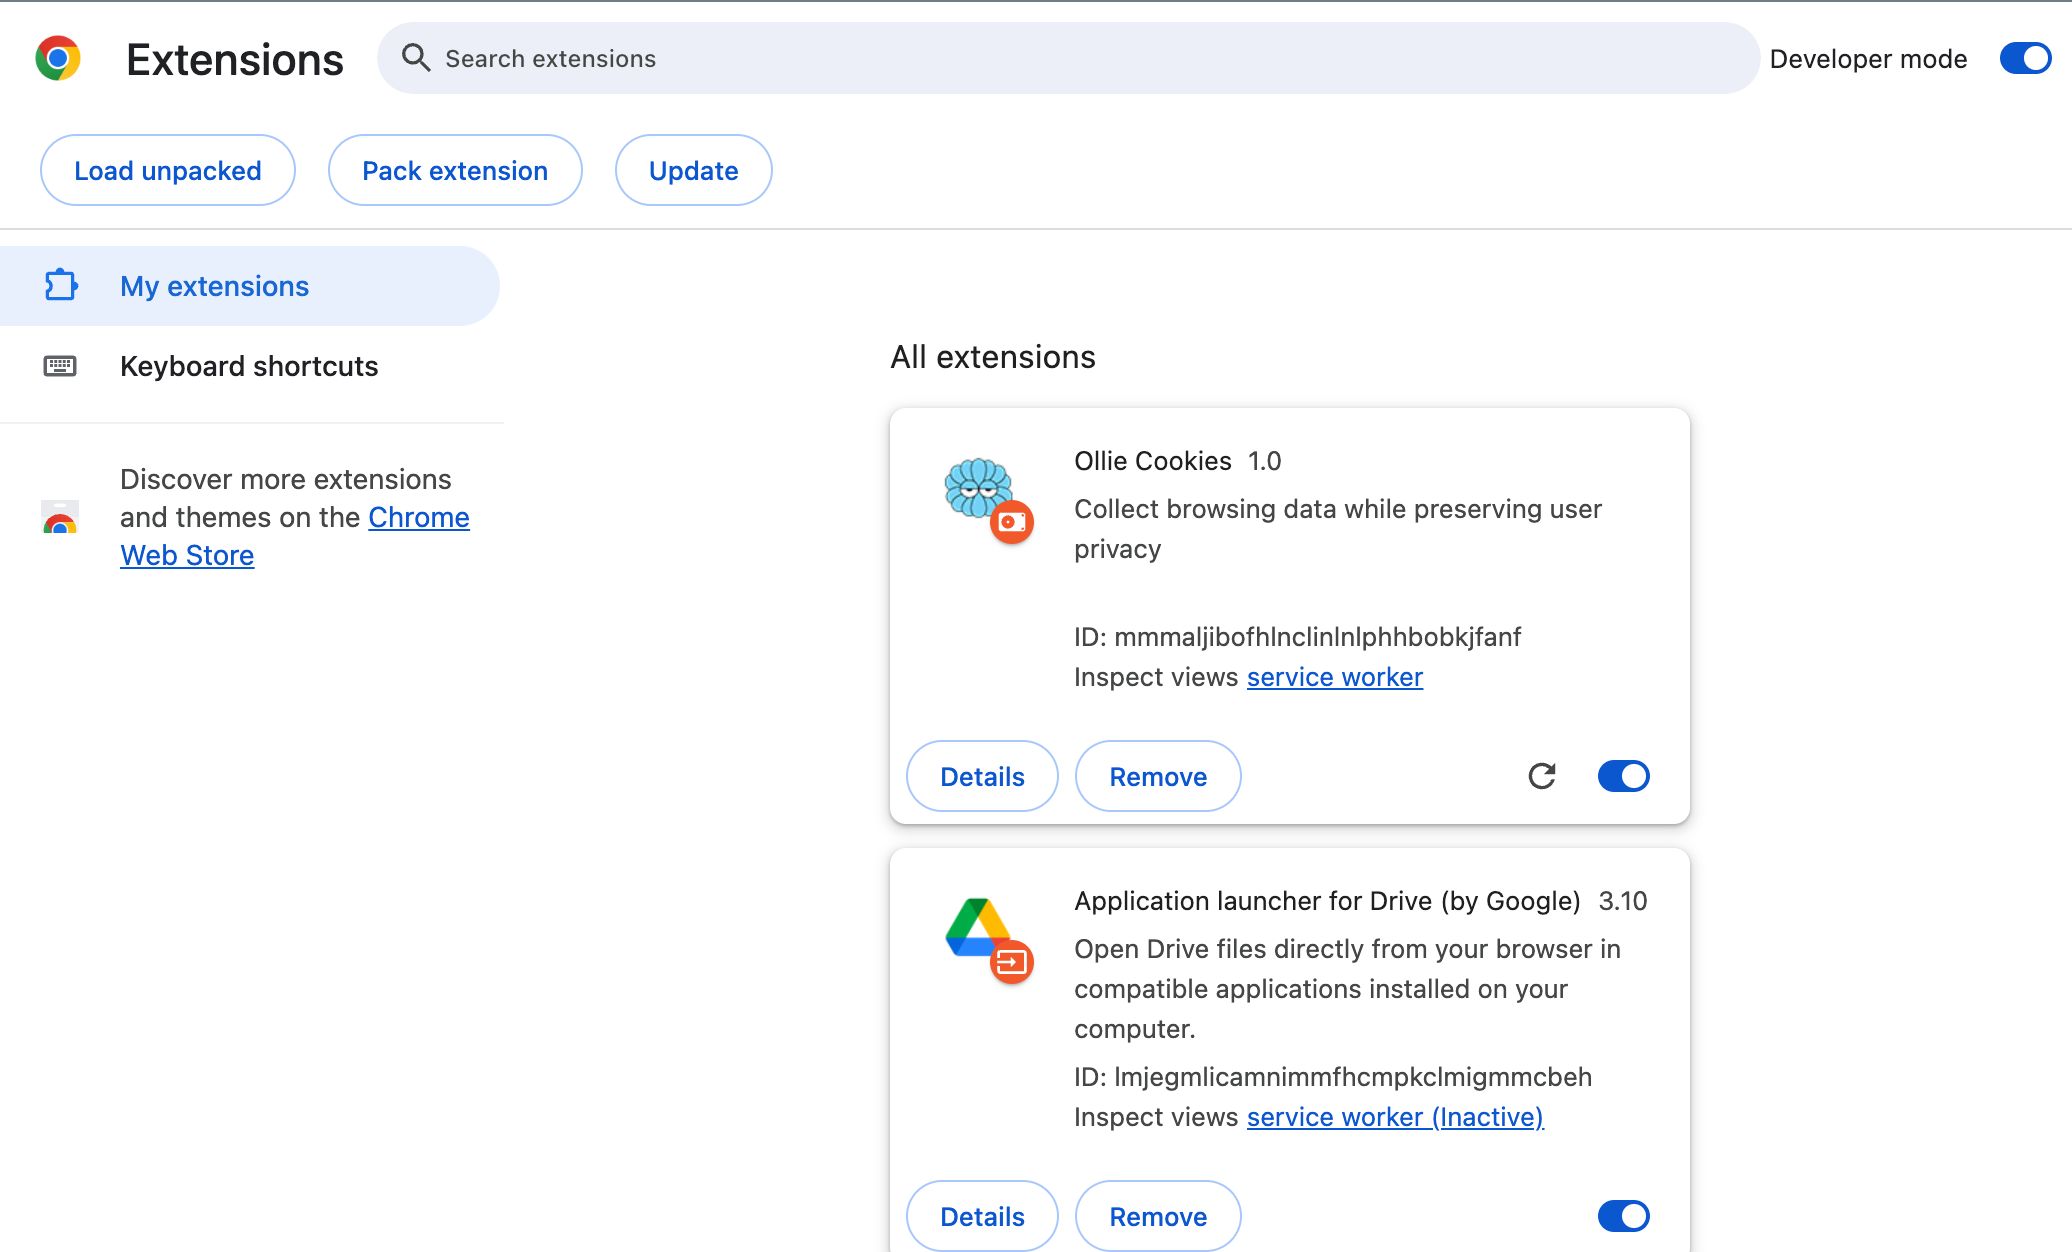The width and height of the screenshot is (2072, 1252).
Task: Click ID lmjegmlicamnimmfhcmpkclmigmmcbeh text
Action: tap(1333, 1077)
